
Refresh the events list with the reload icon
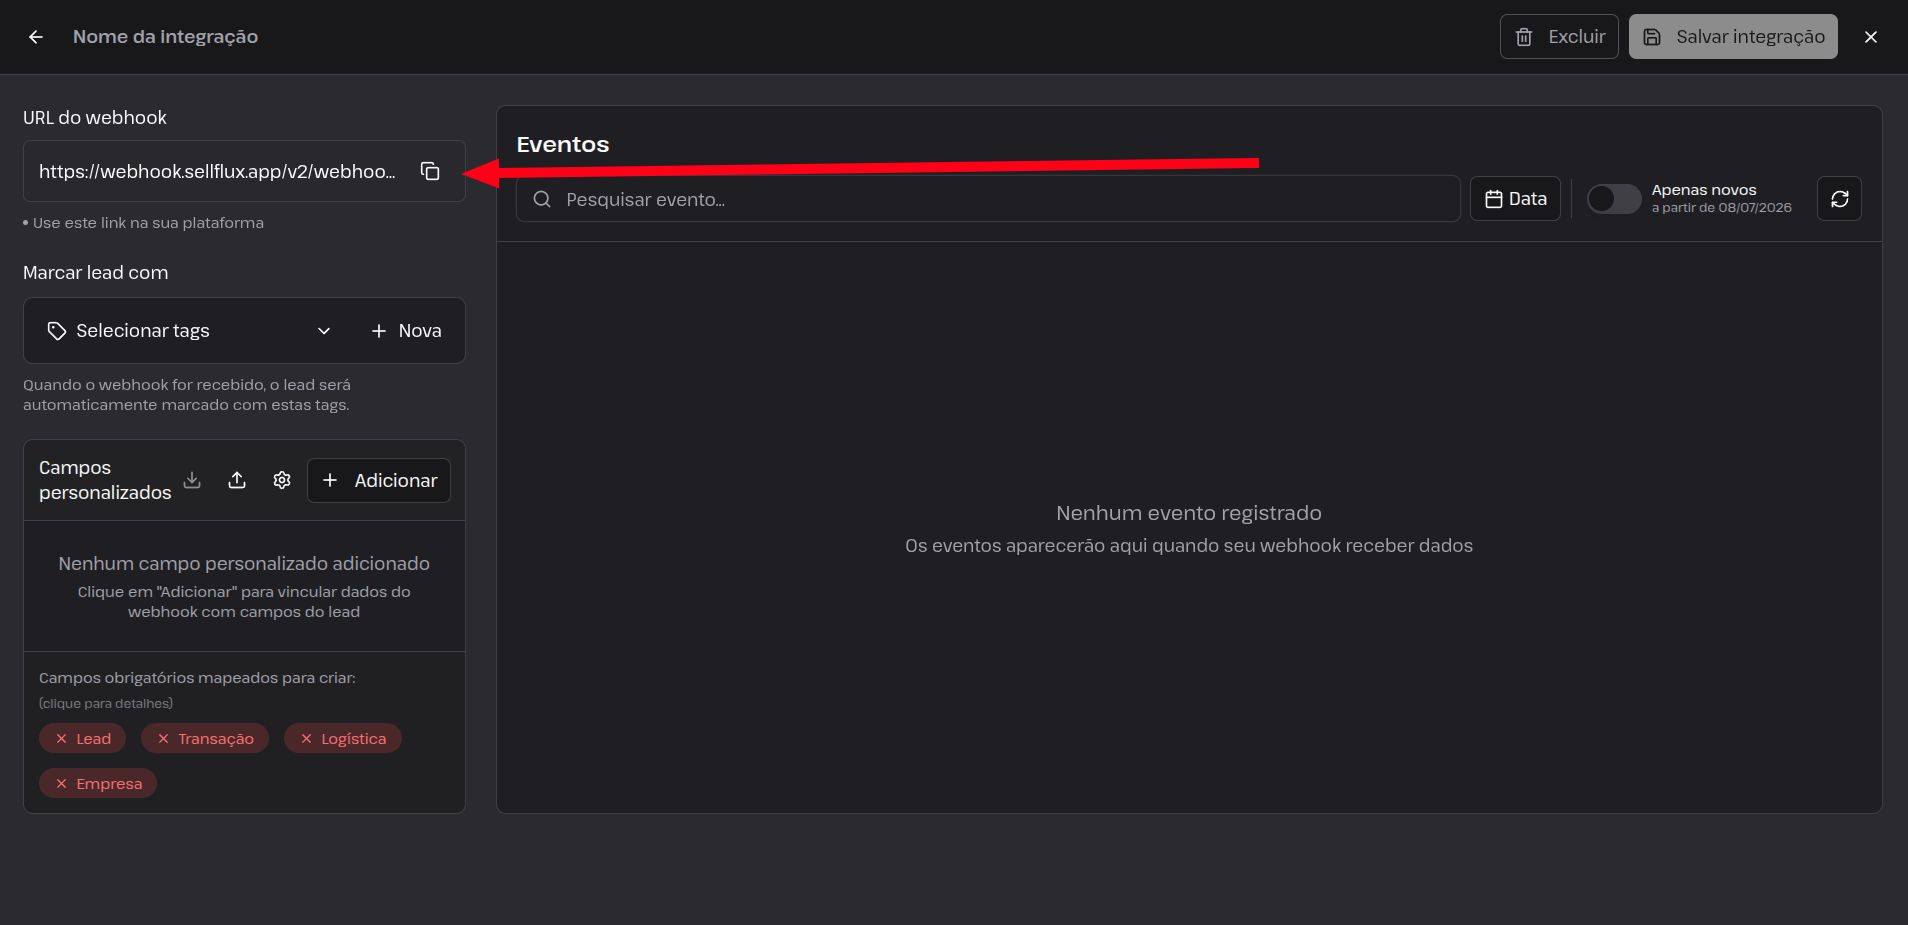point(1839,199)
